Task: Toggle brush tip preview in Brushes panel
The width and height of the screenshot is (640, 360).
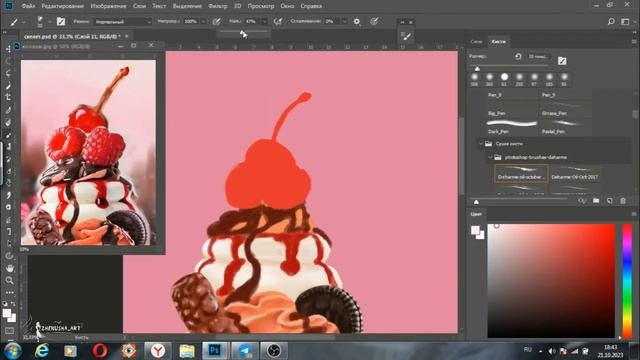Action: pos(582,200)
